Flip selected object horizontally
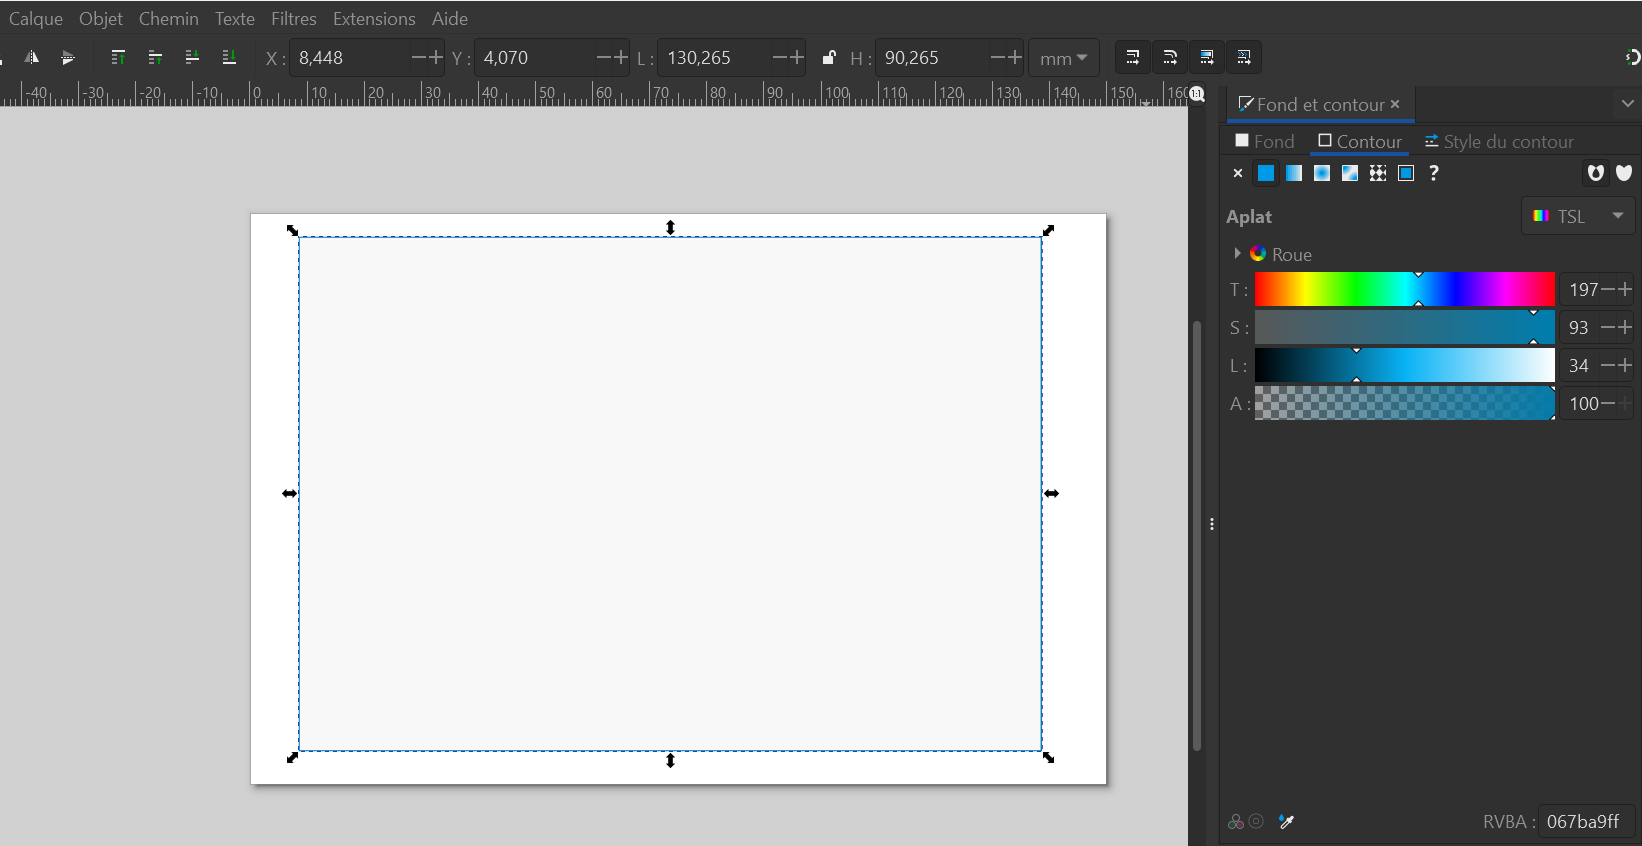This screenshot has height=846, width=1642. click(32, 58)
